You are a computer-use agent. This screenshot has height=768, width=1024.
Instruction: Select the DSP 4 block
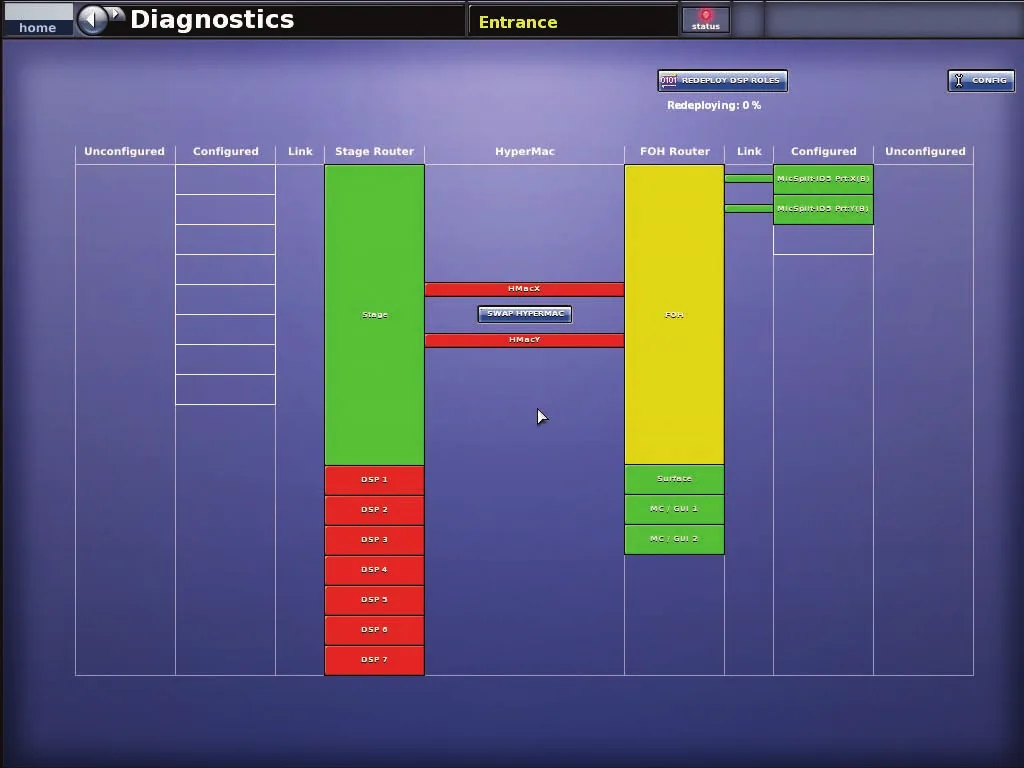click(374, 570)
